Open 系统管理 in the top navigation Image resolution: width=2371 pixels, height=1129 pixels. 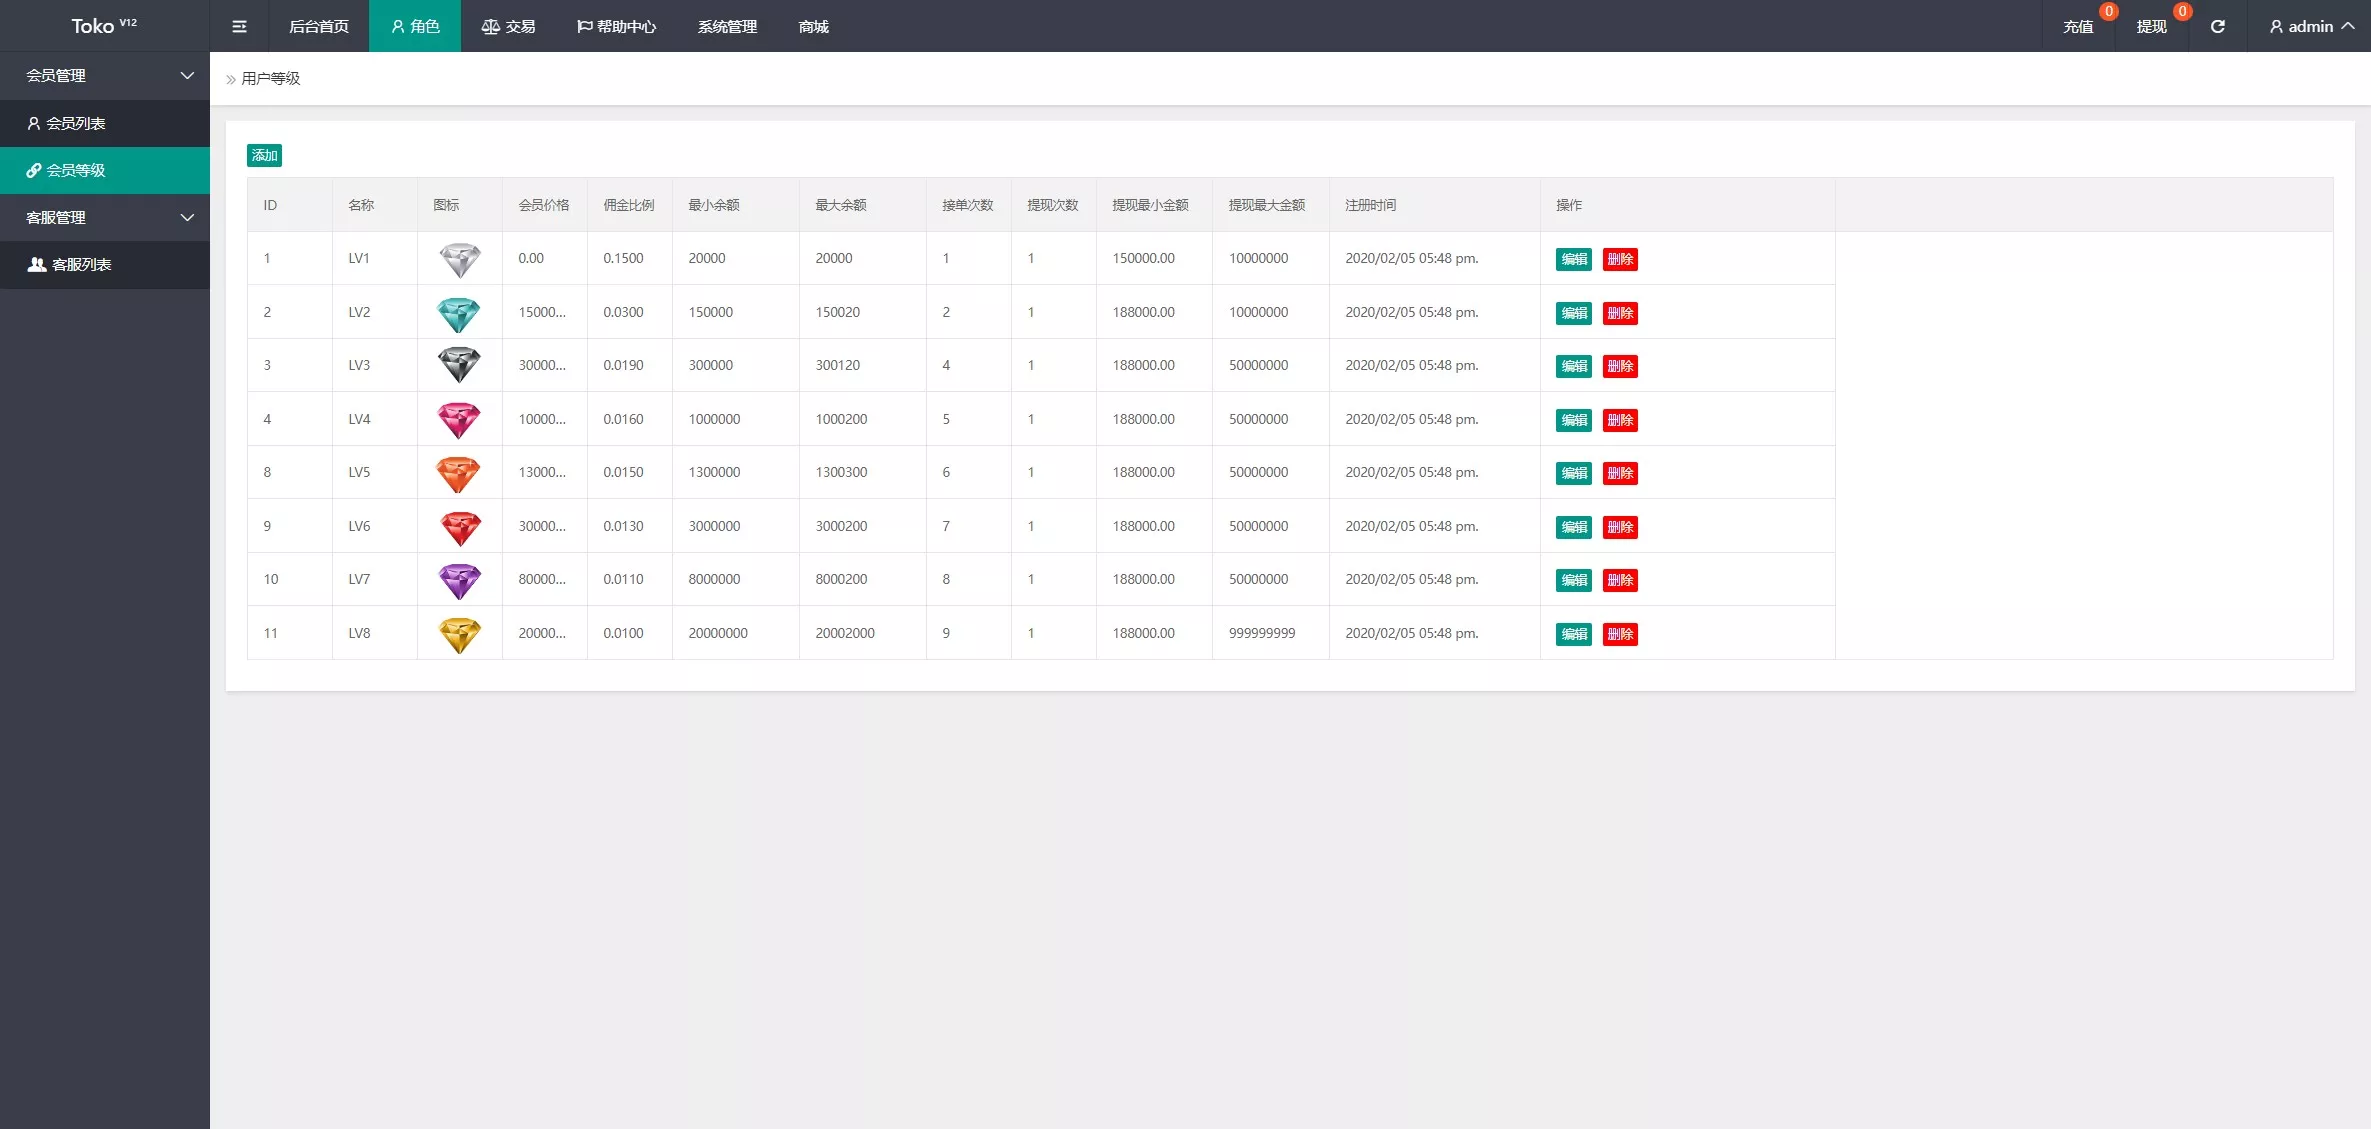coord(727,26)
